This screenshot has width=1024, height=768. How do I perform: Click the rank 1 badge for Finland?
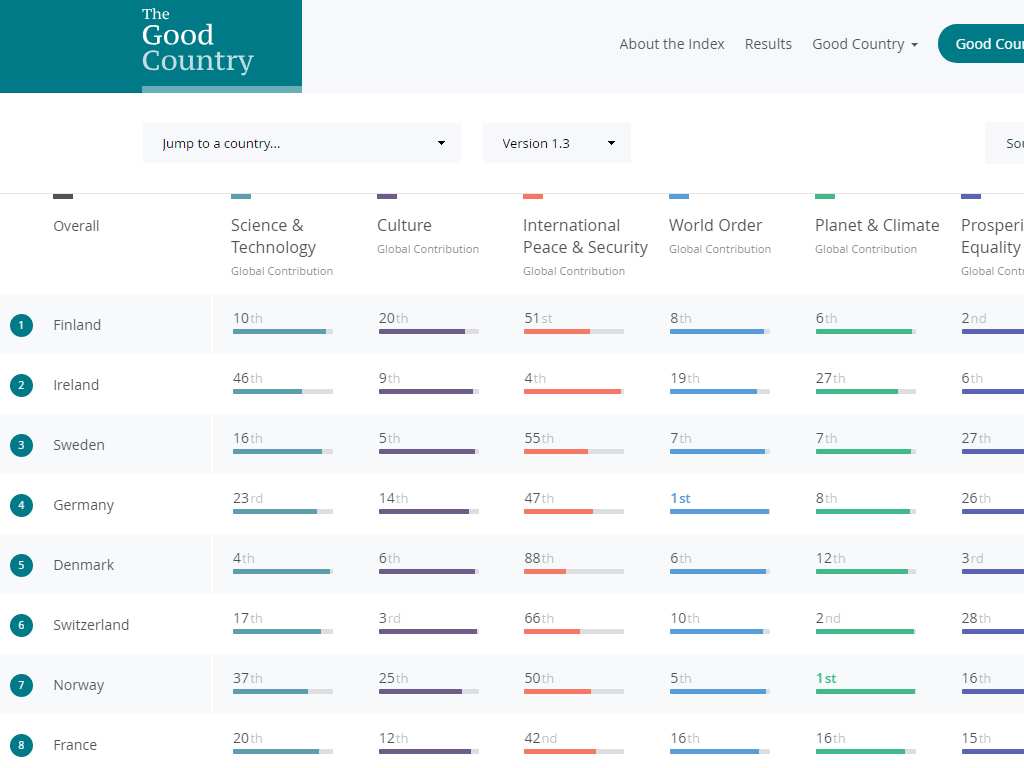[22, 325]
